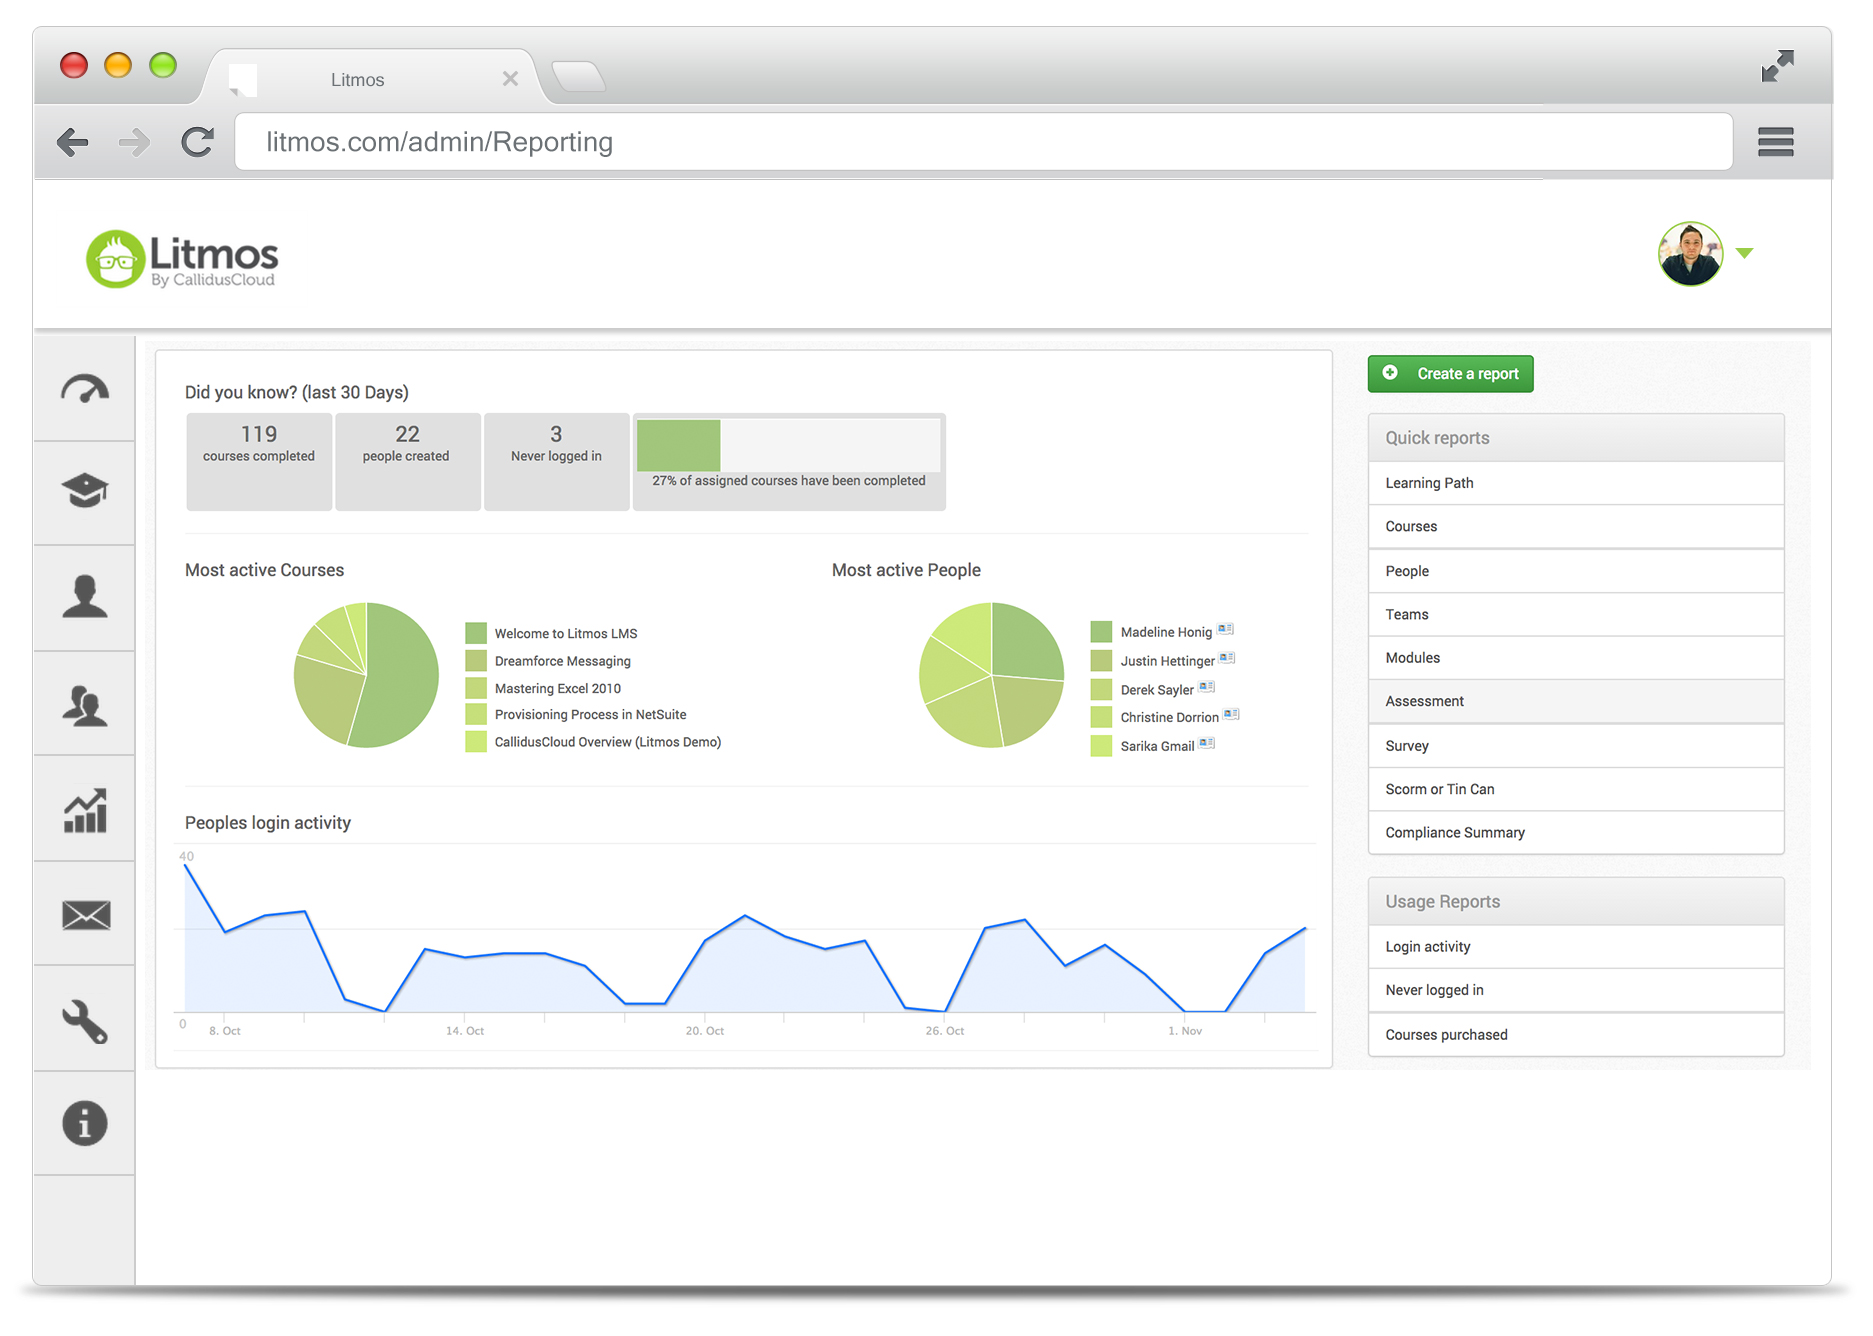Open profile card icon next to Christine Dorrion

[1231, 714]
